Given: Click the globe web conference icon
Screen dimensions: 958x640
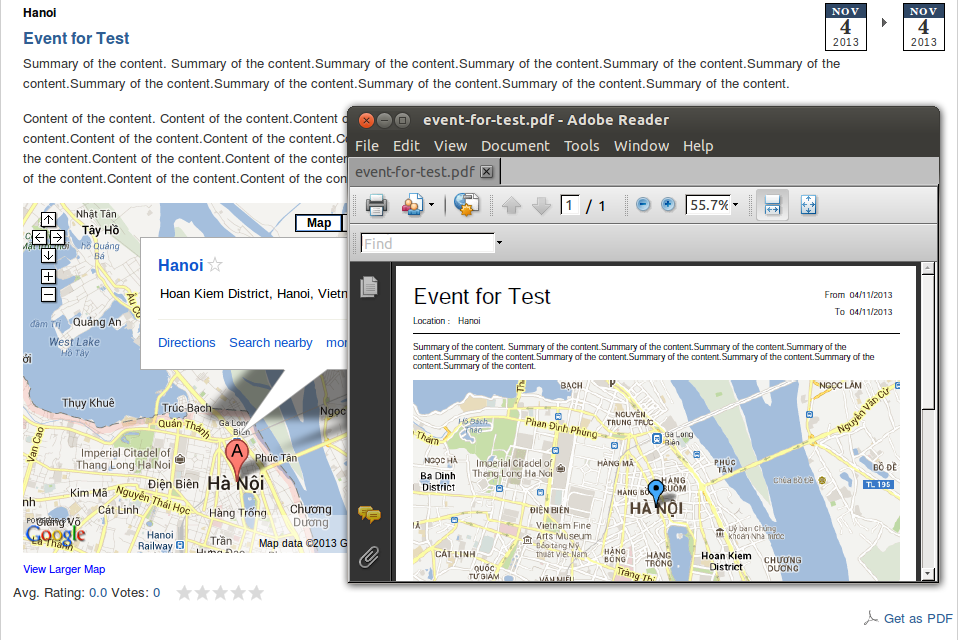Looking at the screenshot, I should pyautogui.click(x=467, y=205).
